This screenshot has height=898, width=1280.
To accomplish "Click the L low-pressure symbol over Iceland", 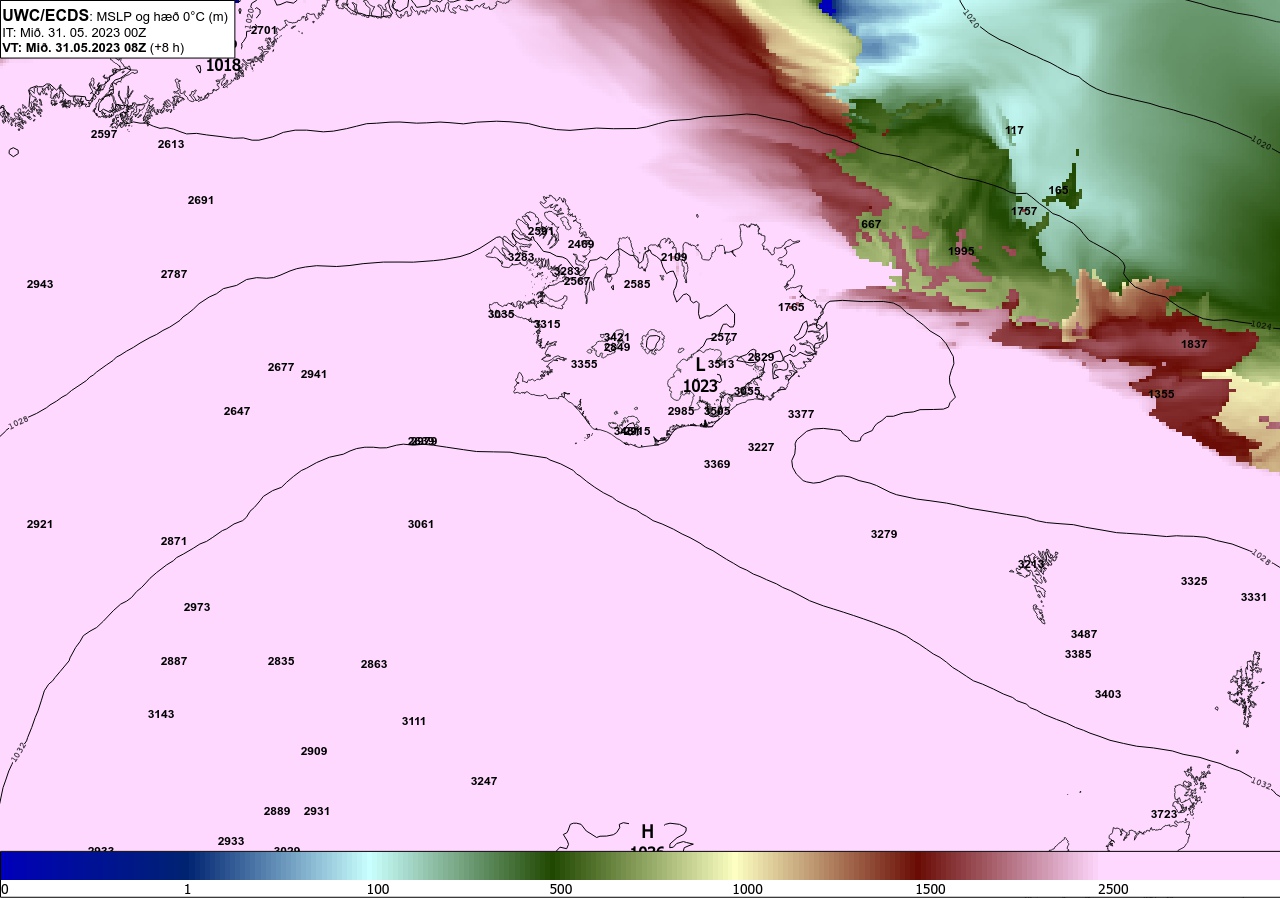I will click(700, 365).
